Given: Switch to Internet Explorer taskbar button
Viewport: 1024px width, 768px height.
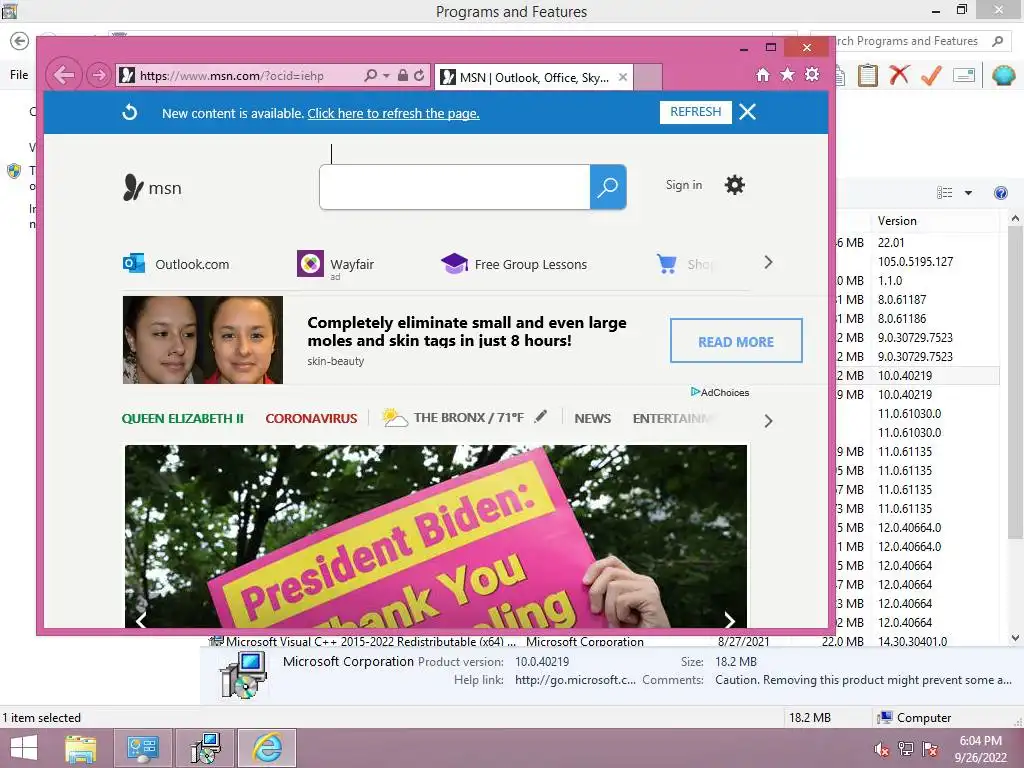Looking at the screenshot, I should click(267, 748).
